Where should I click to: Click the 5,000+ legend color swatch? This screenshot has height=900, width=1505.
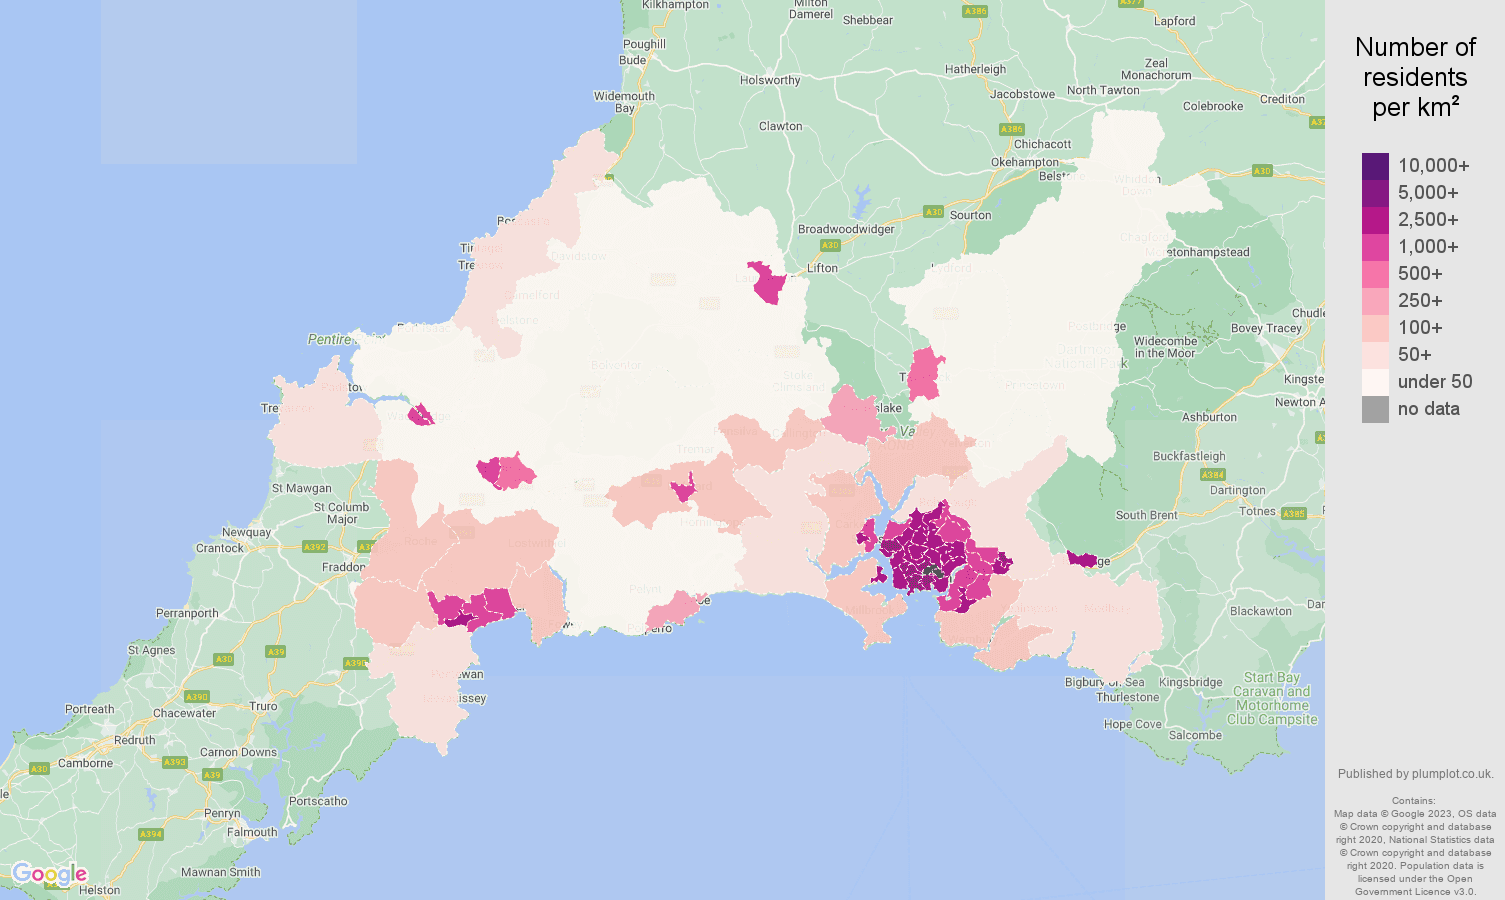[x=1375, y=193]
